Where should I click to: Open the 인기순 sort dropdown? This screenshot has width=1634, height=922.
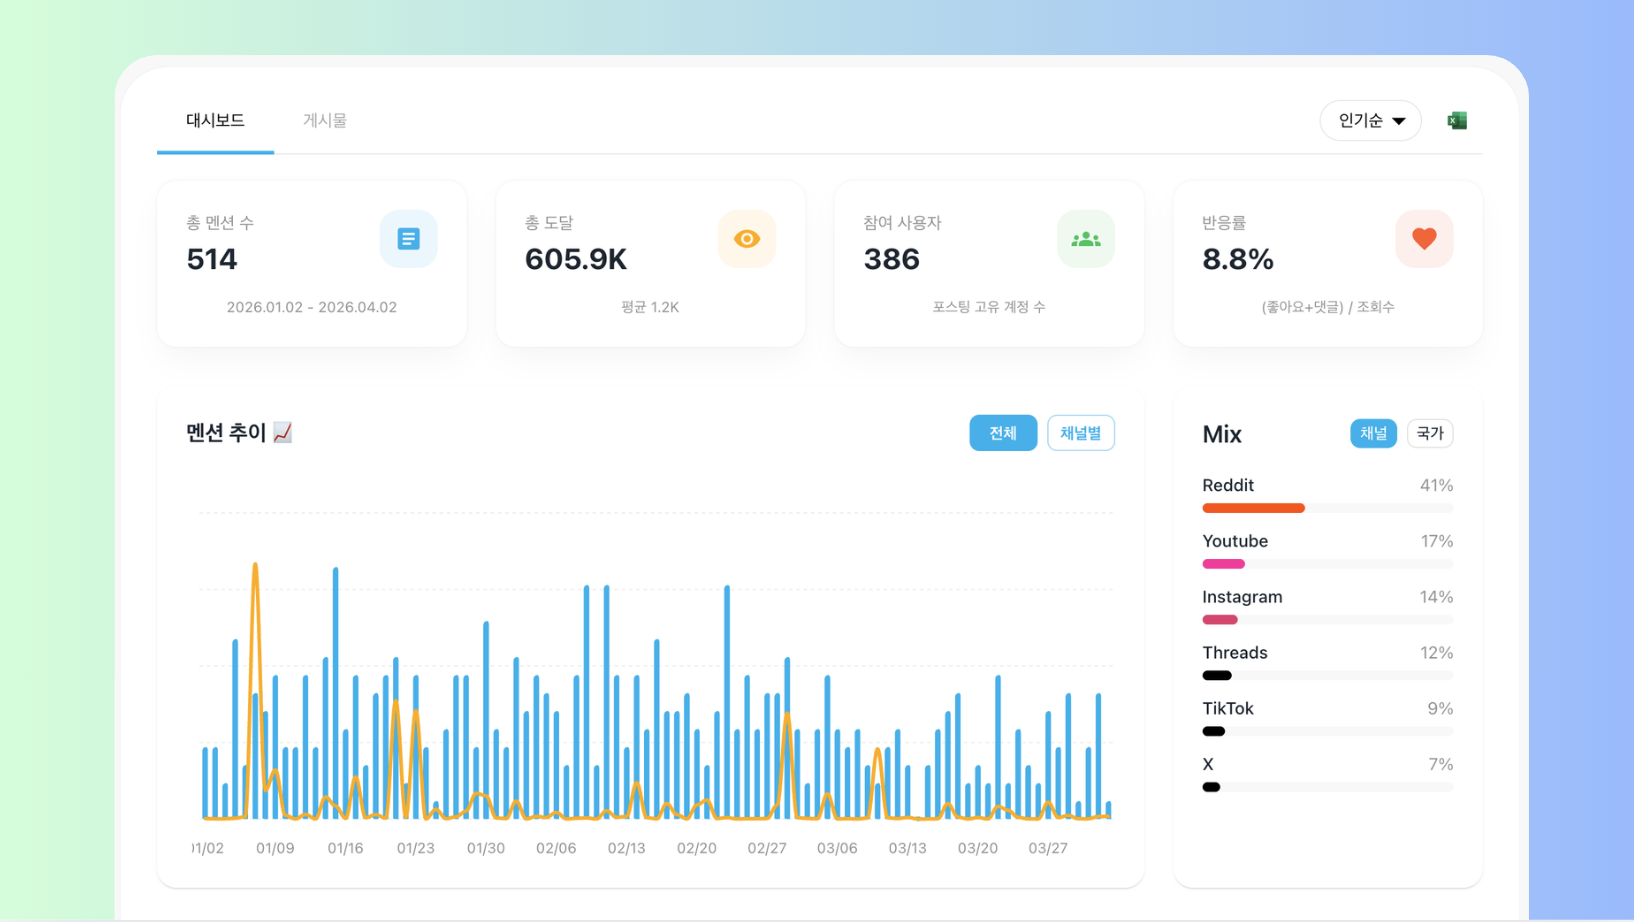tap(1370, 121)
